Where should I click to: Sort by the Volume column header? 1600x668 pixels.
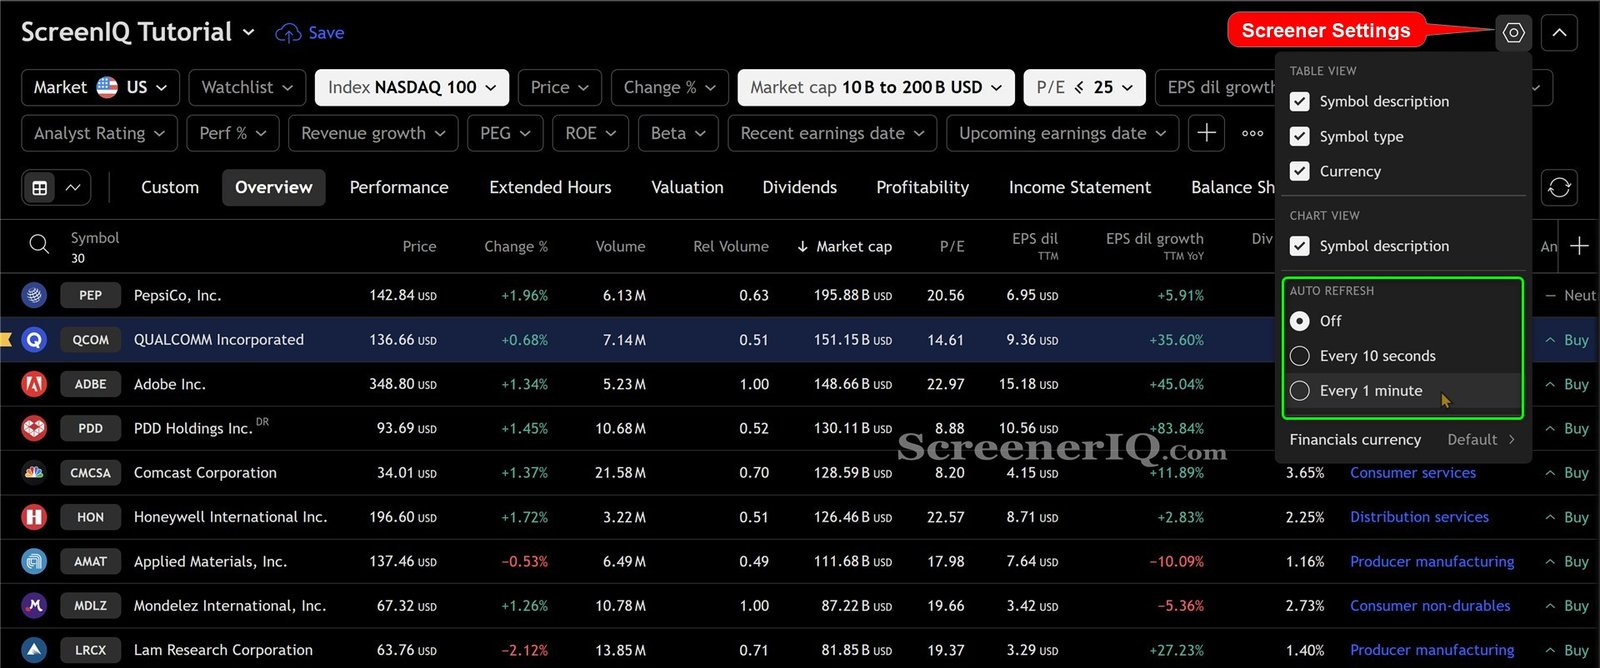point(620,246)
